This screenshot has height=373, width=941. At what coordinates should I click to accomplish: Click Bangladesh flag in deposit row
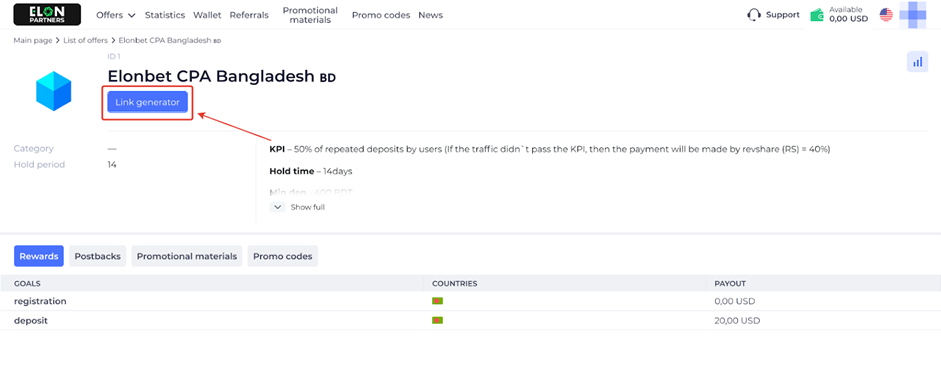click(x=437, y=321)
